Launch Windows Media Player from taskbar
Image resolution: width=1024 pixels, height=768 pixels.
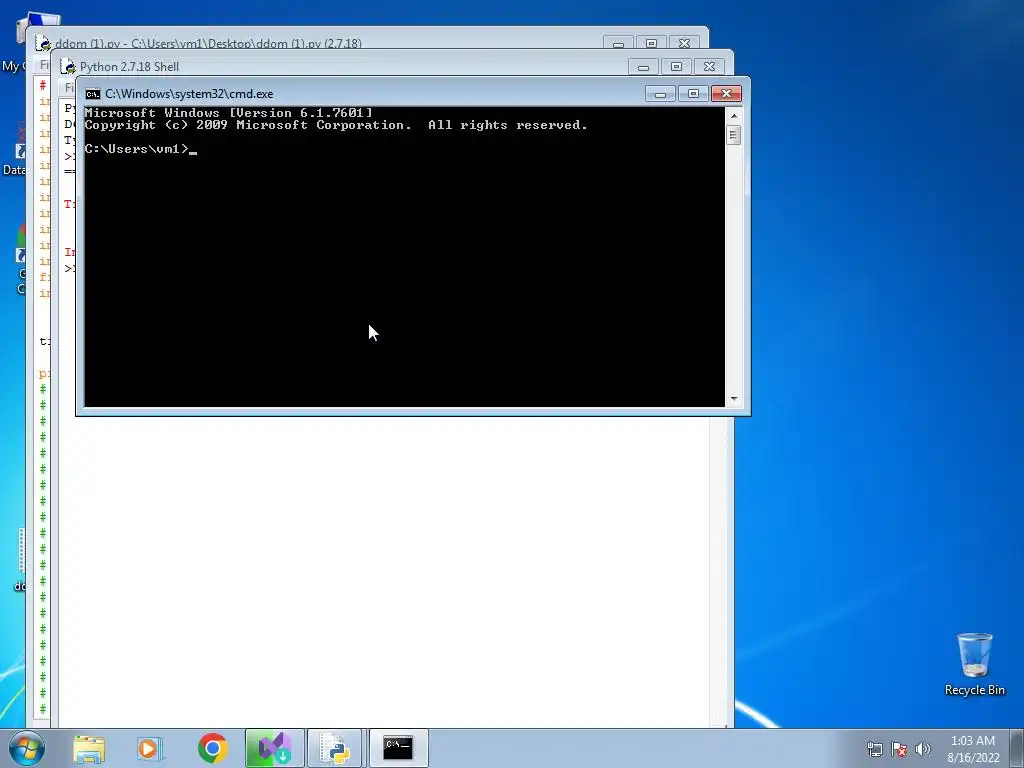pos(150,748)
